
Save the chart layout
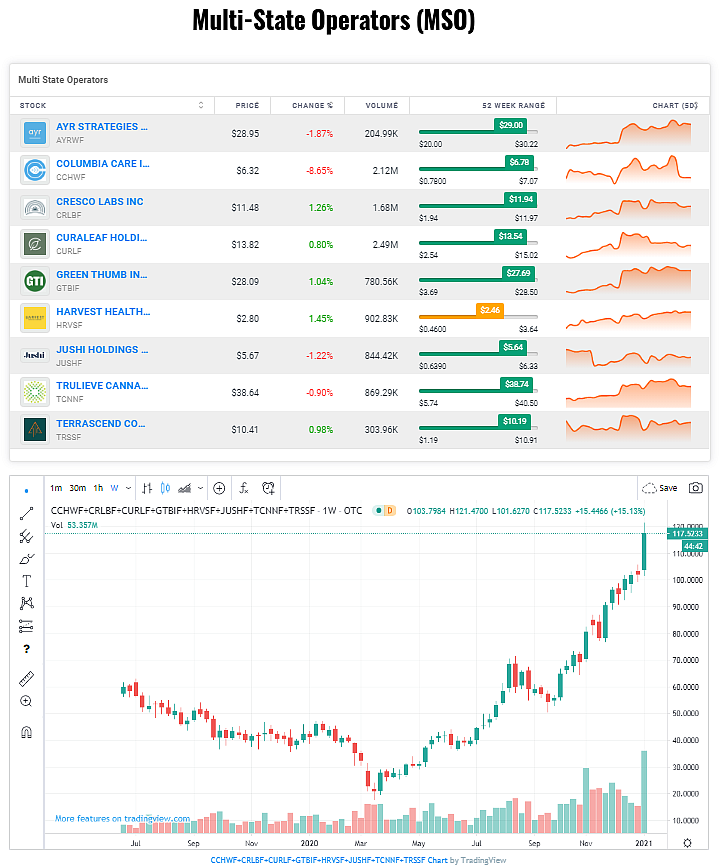pyautogui.click(x=659, y=488)
